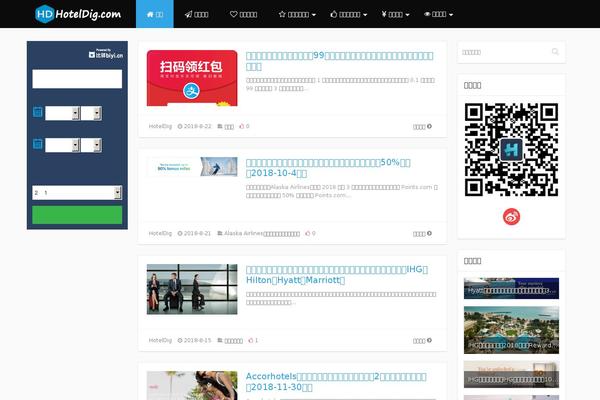The height and width of the screenshot is (400, 600).
Task: Open the home tab with house icon
Action: click(x=155, y=14)
